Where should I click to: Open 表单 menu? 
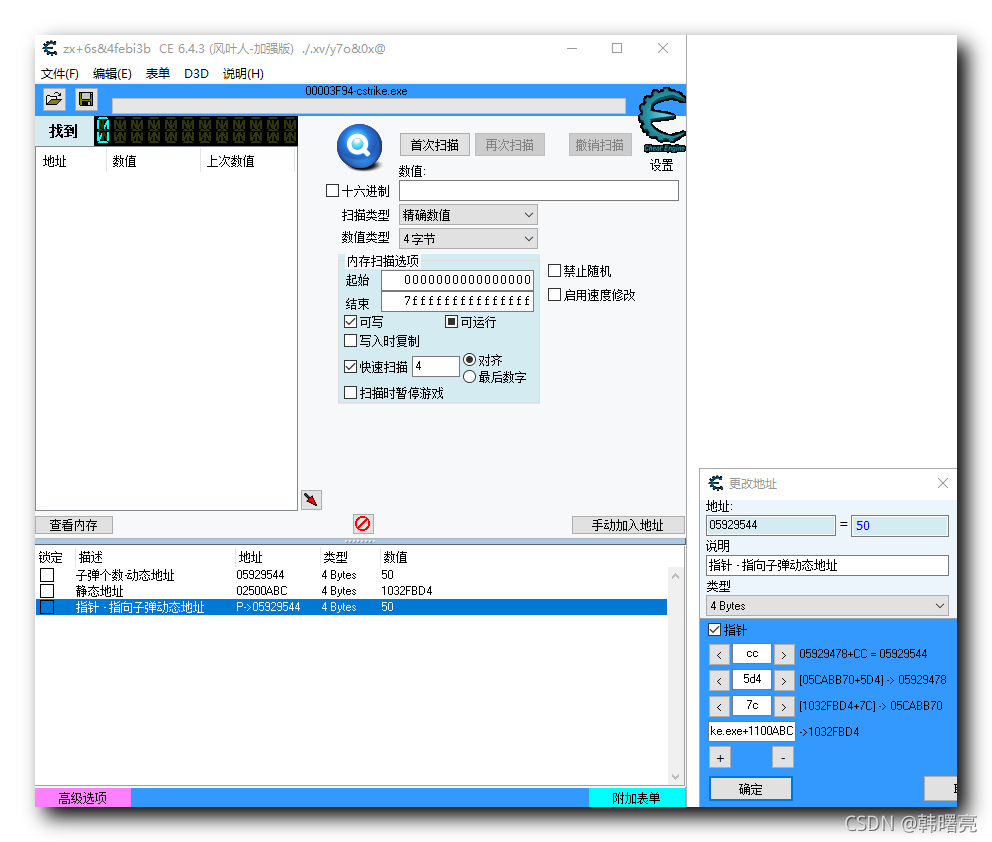tap(158, 73)
